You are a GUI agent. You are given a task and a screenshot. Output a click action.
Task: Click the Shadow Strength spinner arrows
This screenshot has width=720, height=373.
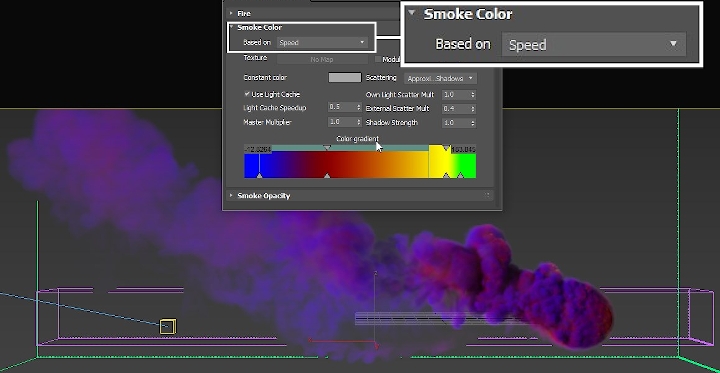(473, 123)
